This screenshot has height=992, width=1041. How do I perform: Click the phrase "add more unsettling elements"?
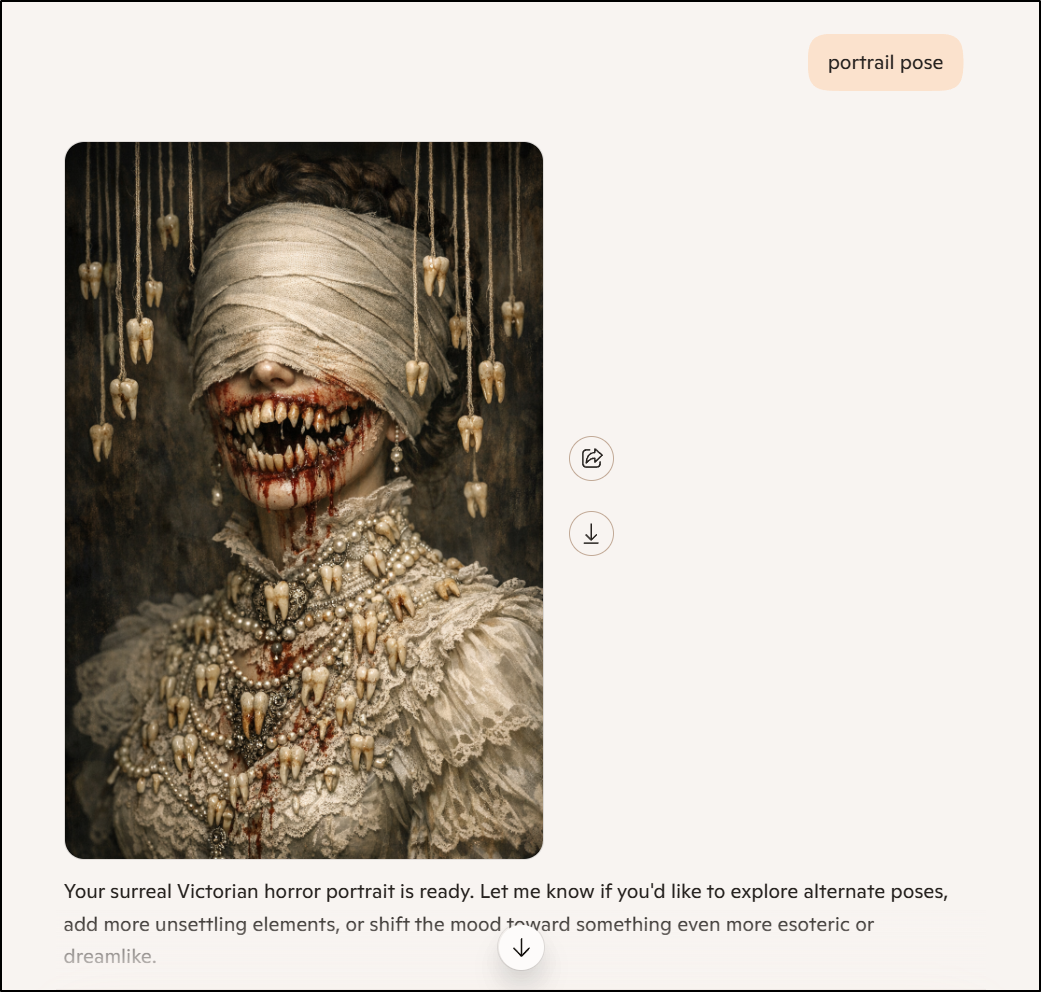[200, 924]
